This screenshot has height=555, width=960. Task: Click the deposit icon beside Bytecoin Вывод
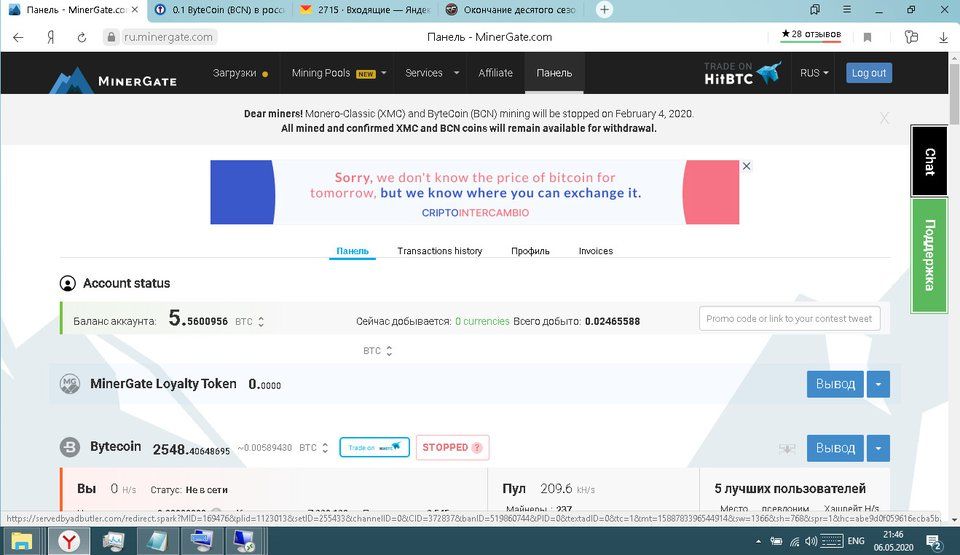coord(787,448)
